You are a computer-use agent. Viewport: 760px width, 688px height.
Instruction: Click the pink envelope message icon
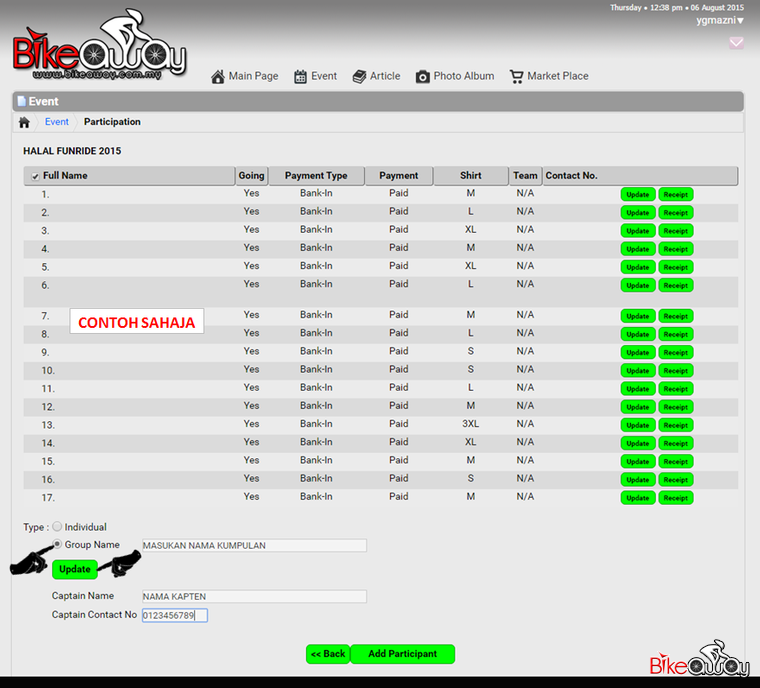[x=736, y=43]
